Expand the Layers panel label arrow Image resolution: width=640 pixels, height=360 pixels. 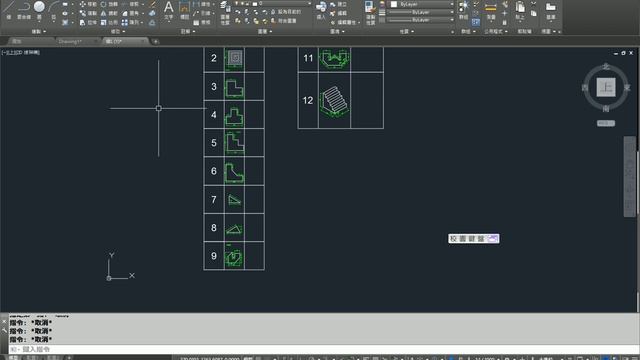tap(270, 31)
